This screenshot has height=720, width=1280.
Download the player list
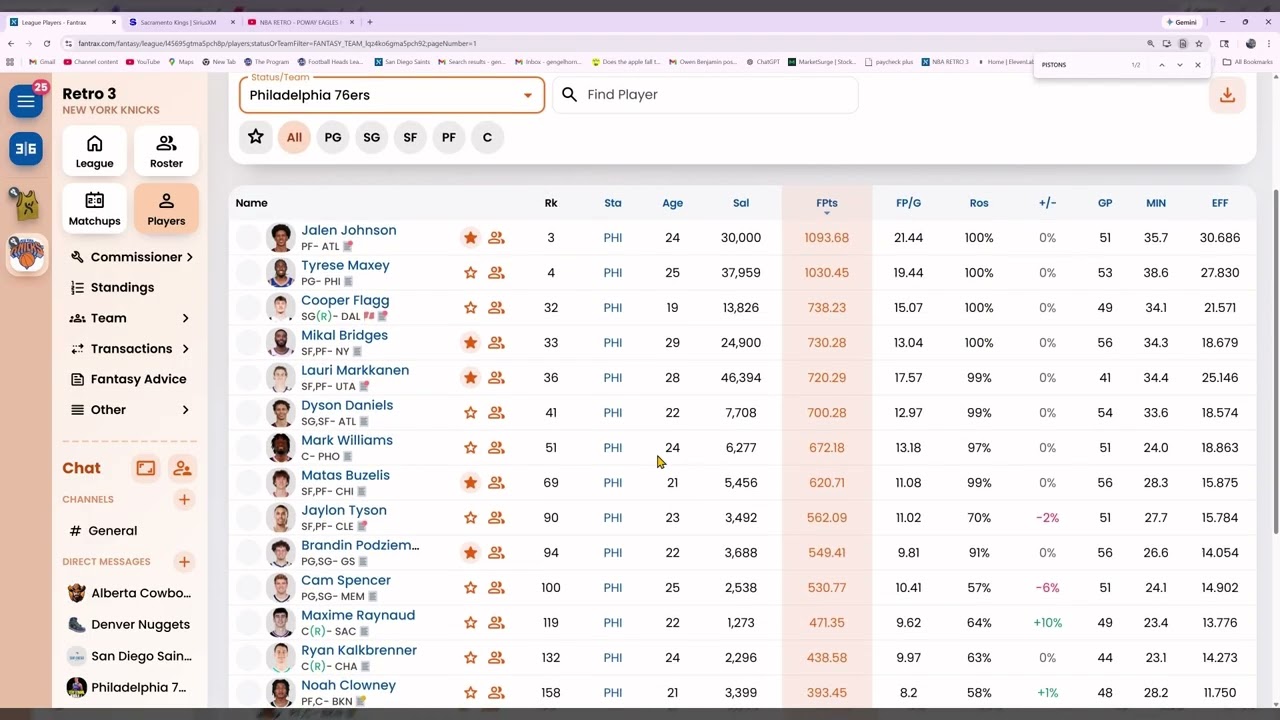pyautogui.click(x=1227, y=95)
